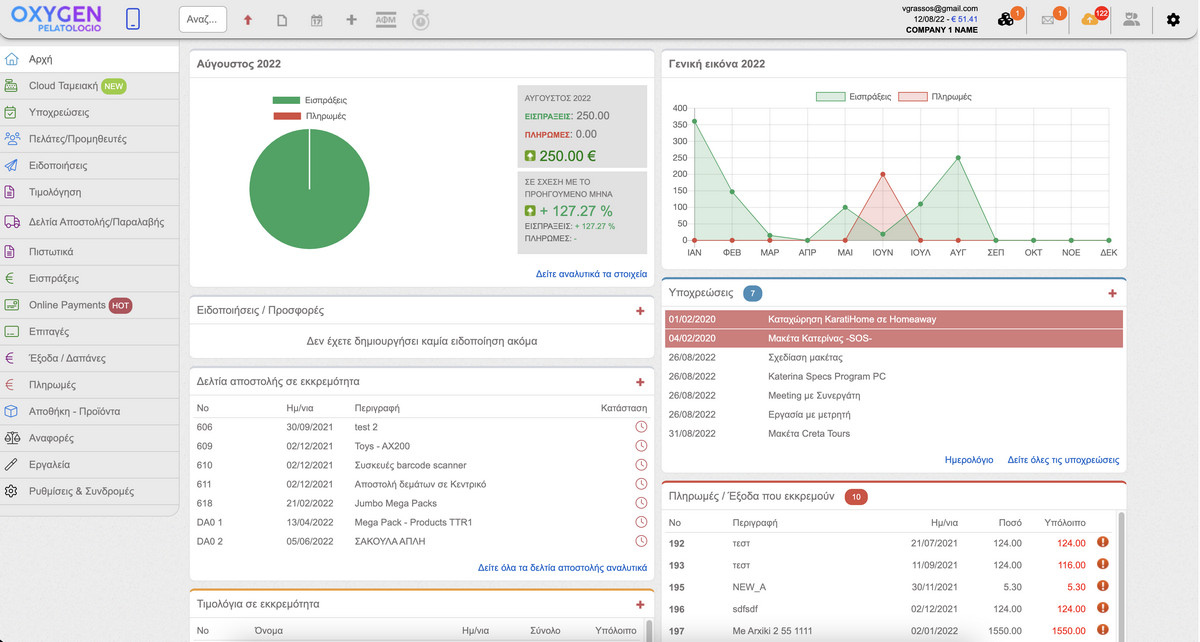Click the mobile phone icon beside the logo

click(134, 19)
